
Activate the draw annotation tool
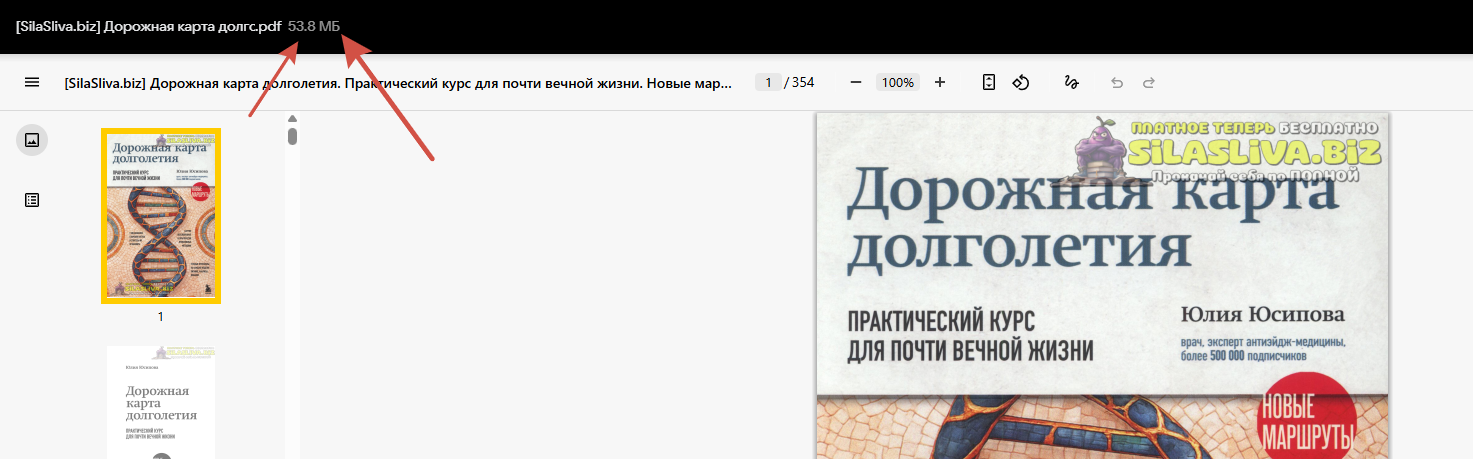[x=1071, y=82]
